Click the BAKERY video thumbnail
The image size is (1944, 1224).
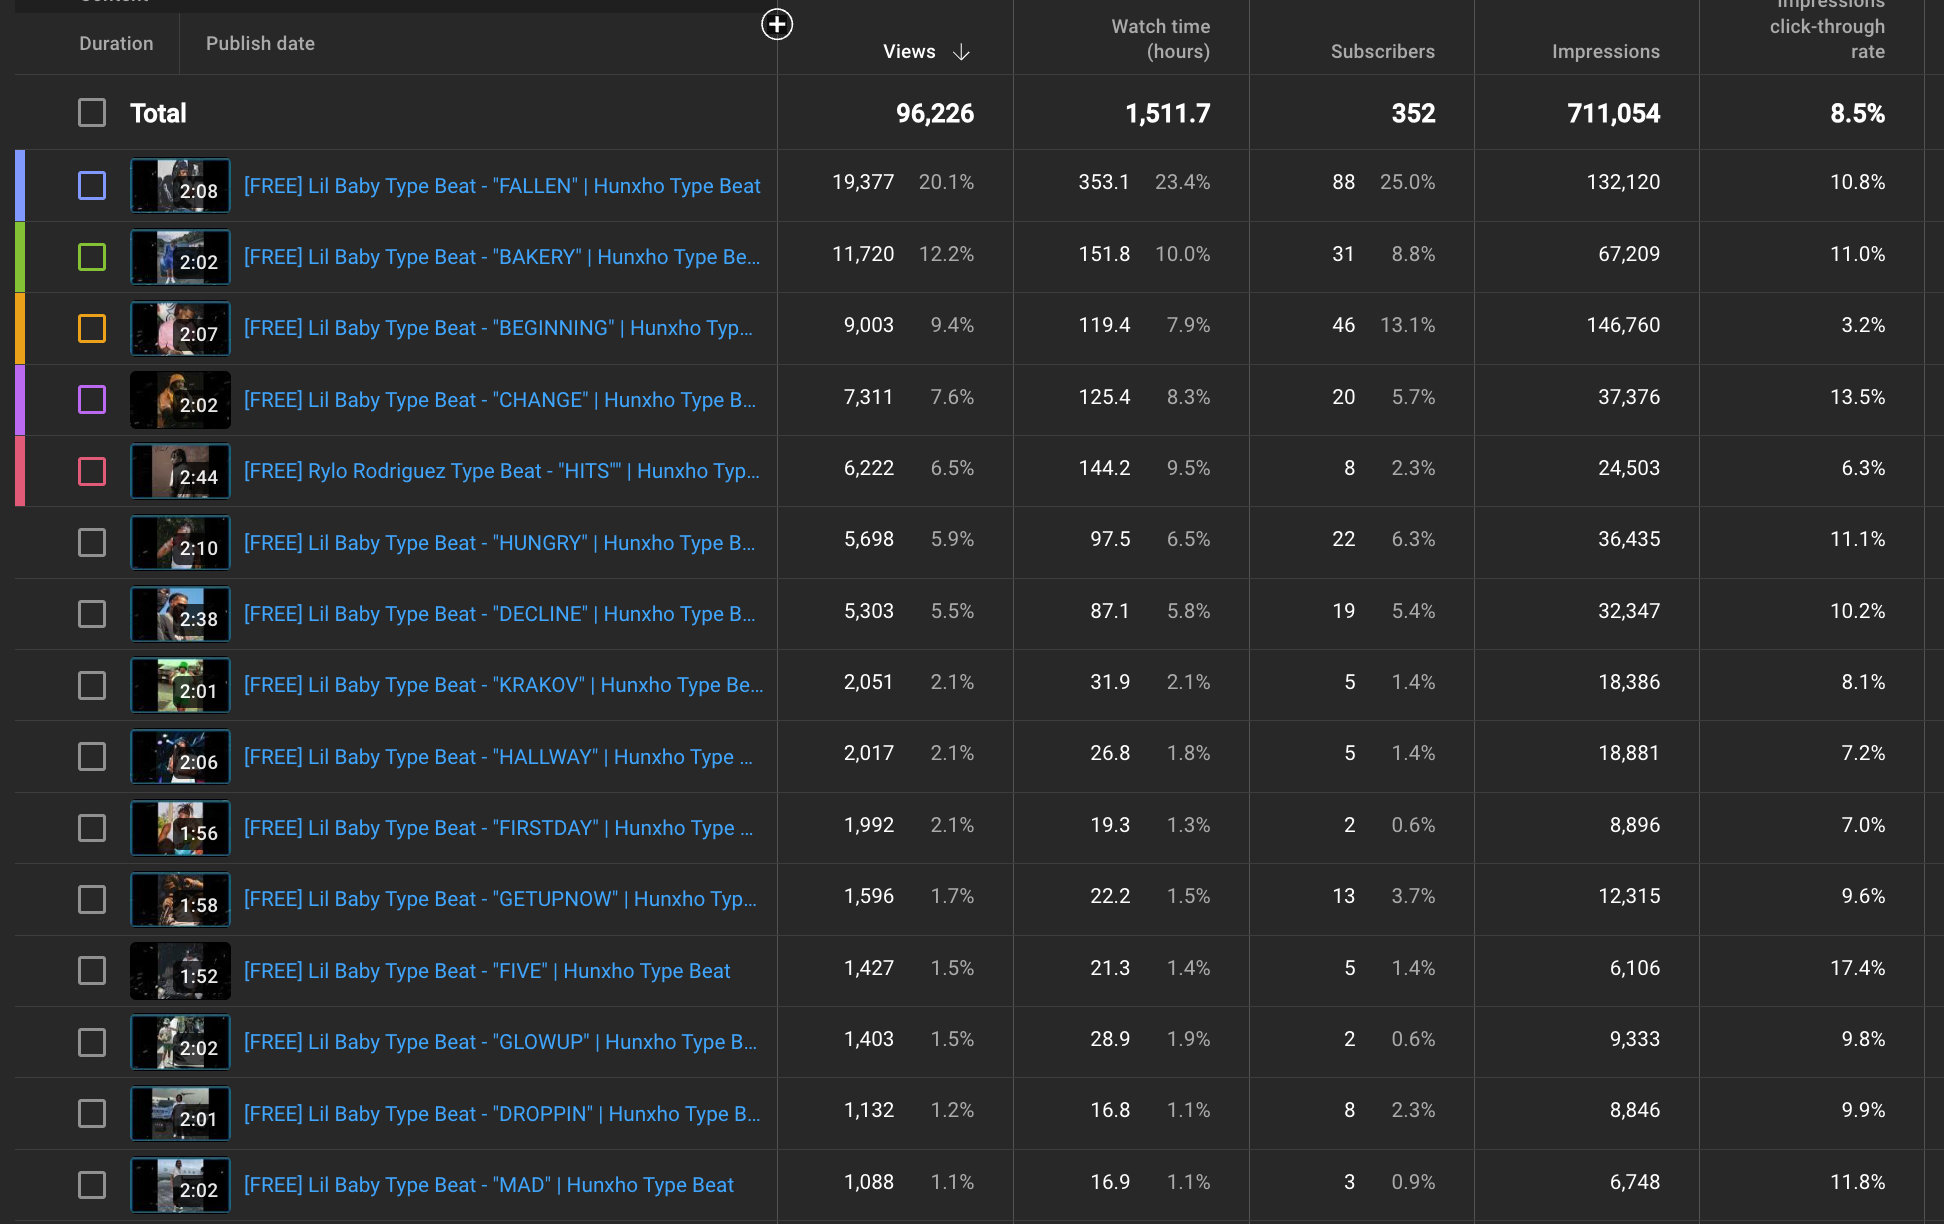(180, 257)
